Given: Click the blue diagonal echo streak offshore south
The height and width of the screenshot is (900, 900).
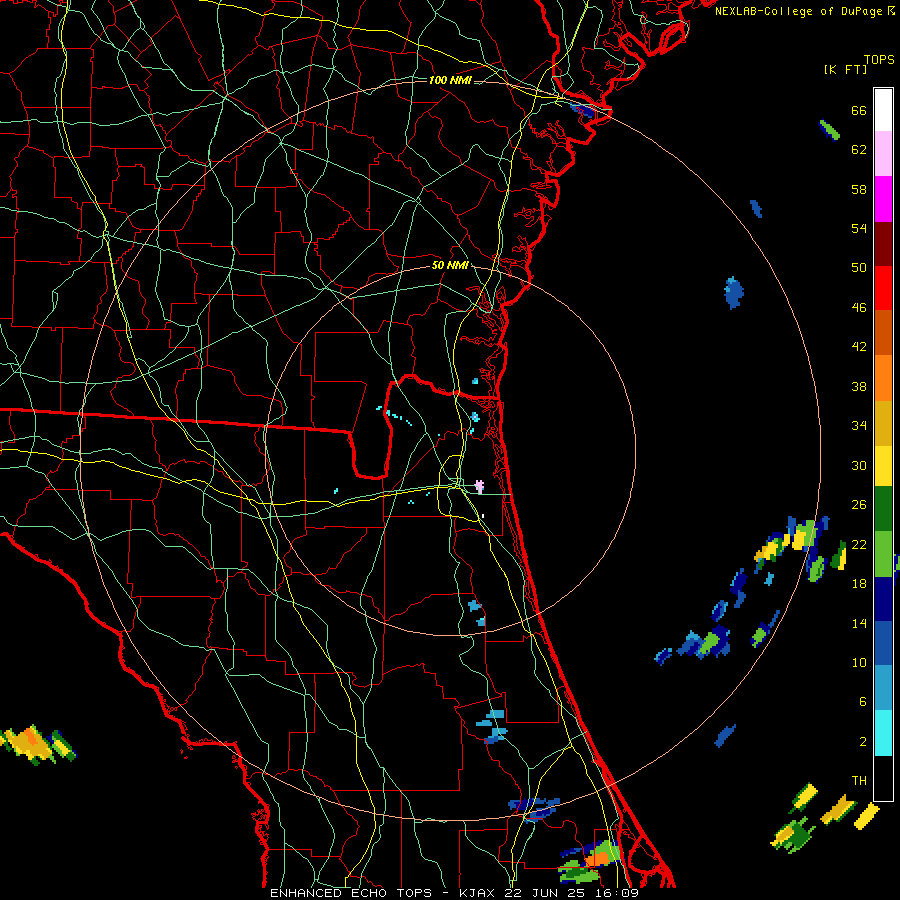Looking at the screenshot, I should [726, 736].
